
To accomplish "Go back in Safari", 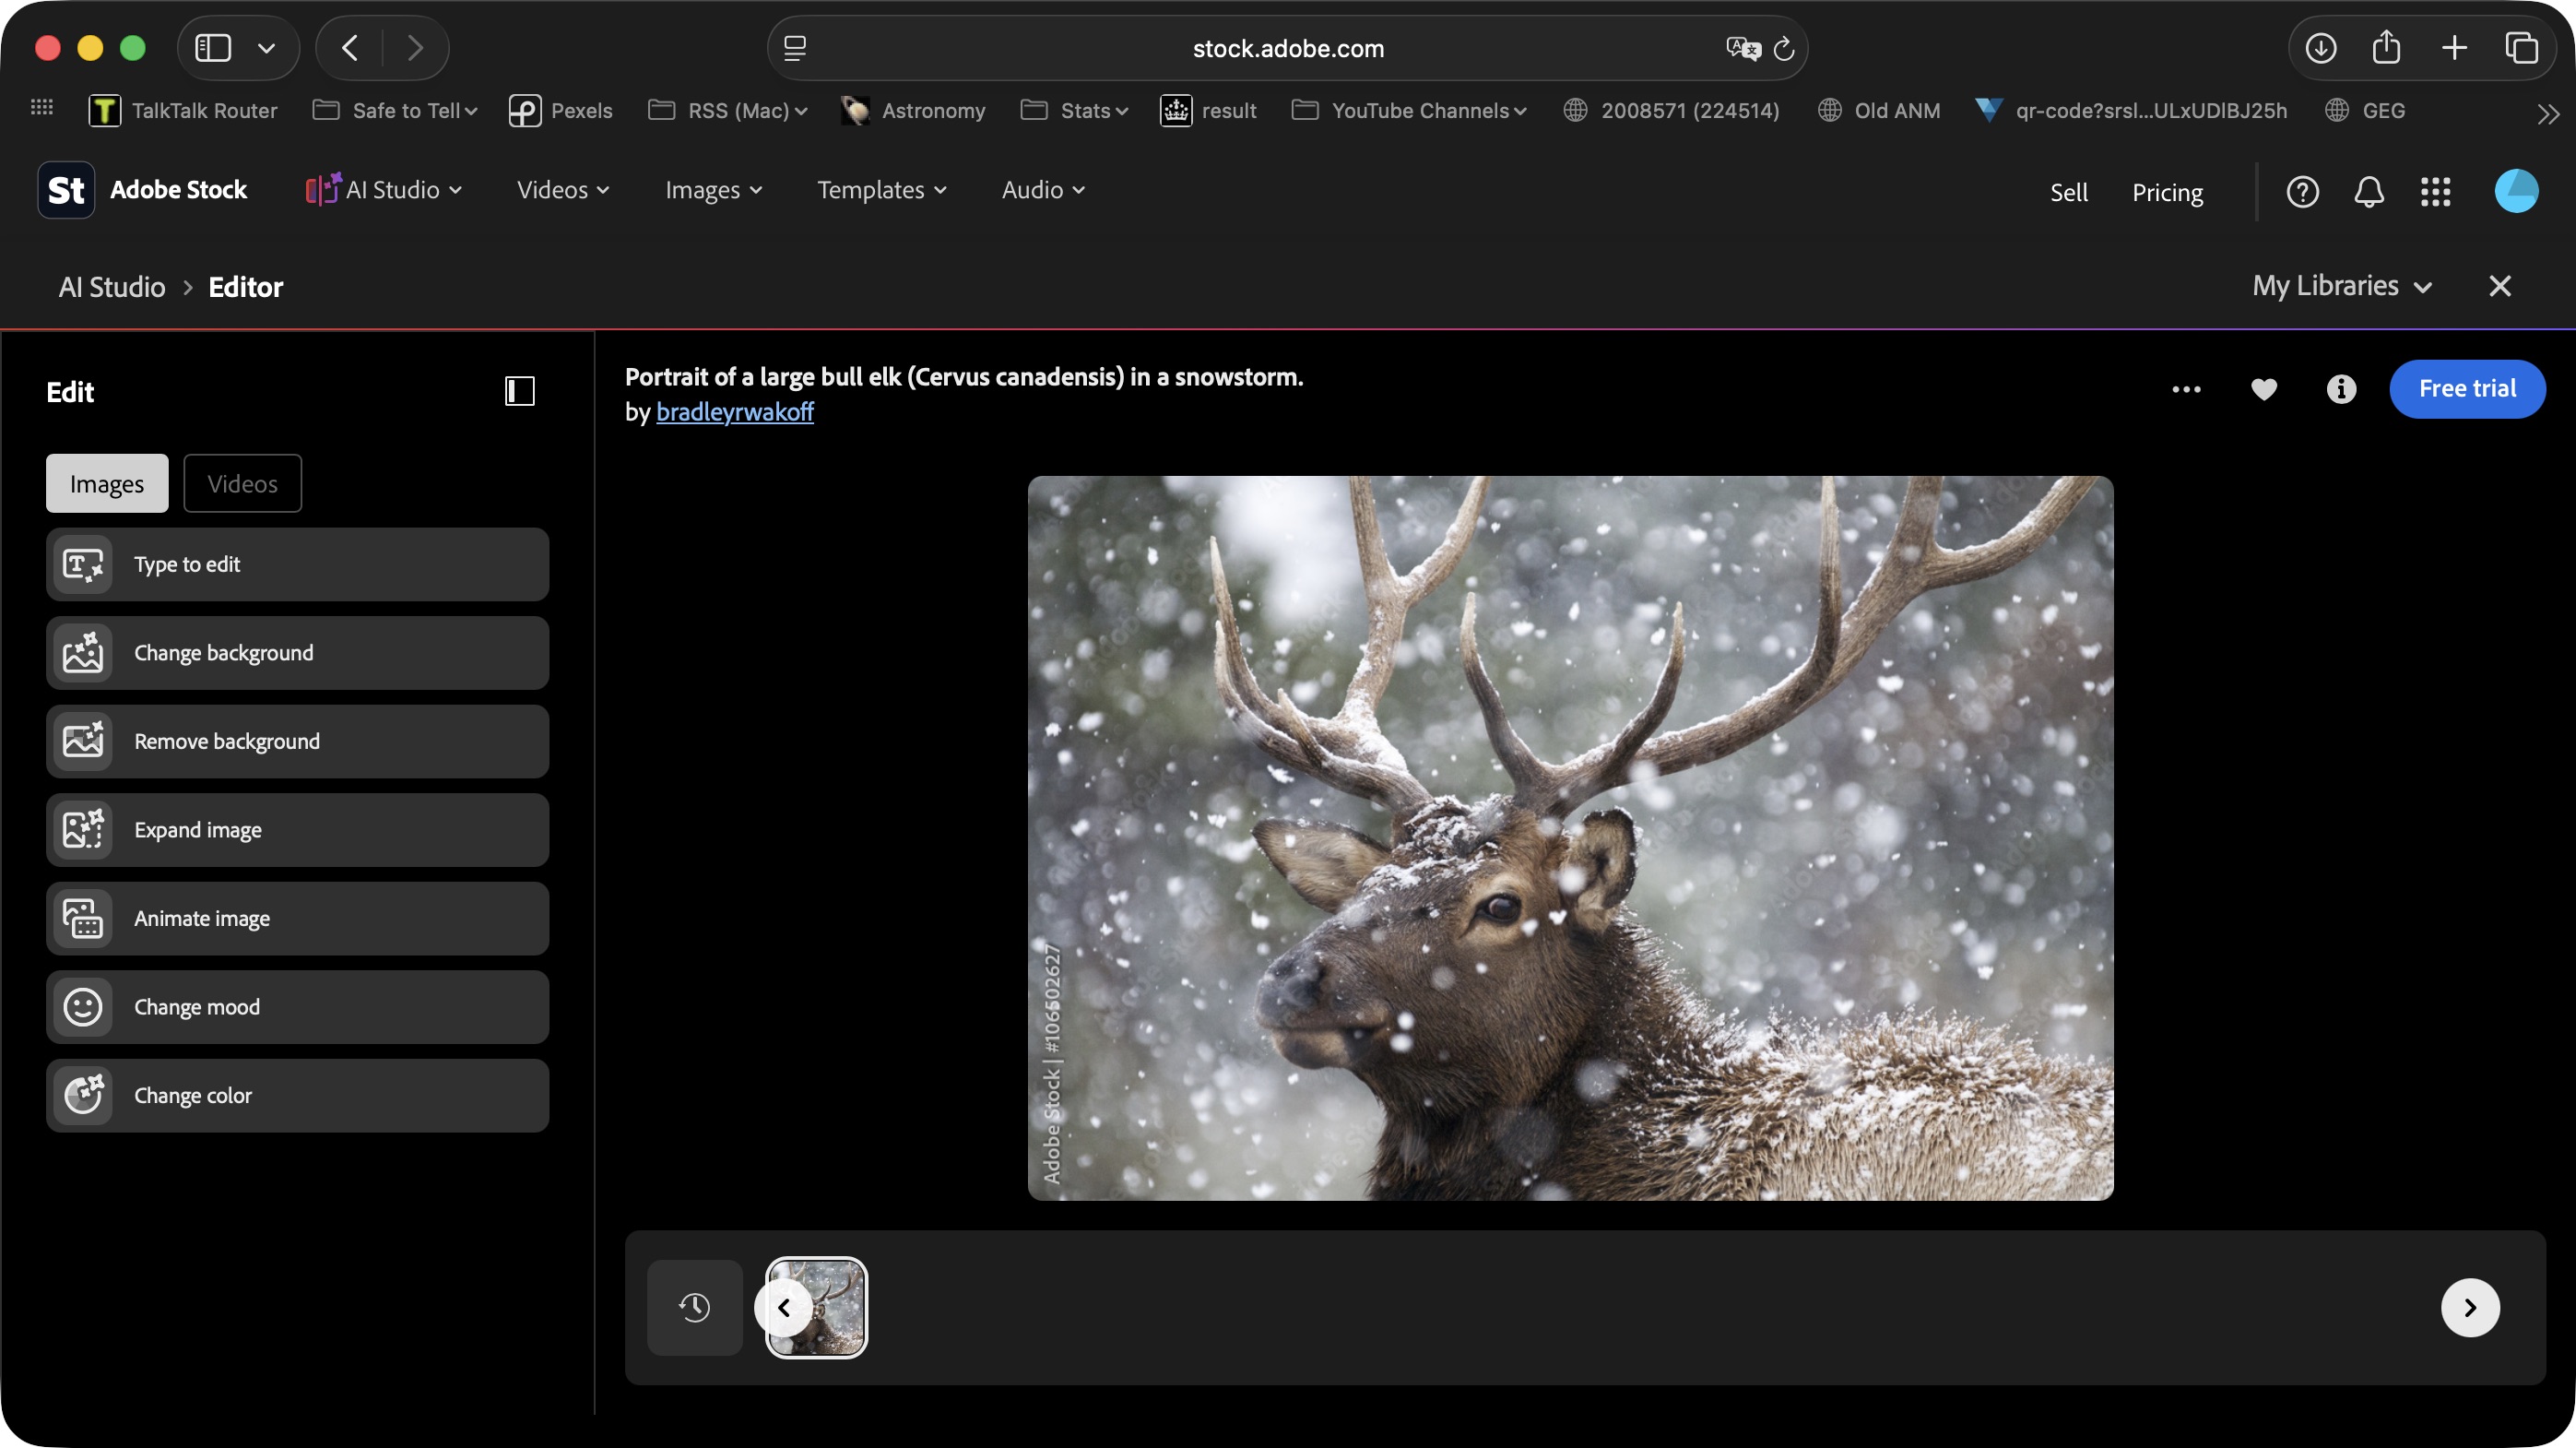I will coord(350,48).
